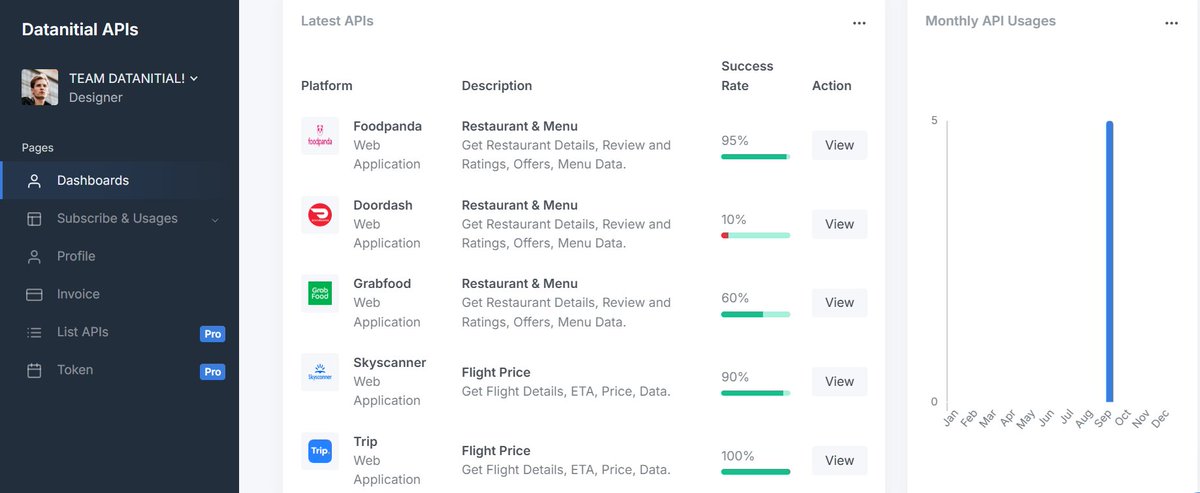Go to the Dashboards page
This screenshot has height=493, width=1200.
pos(93,181)
